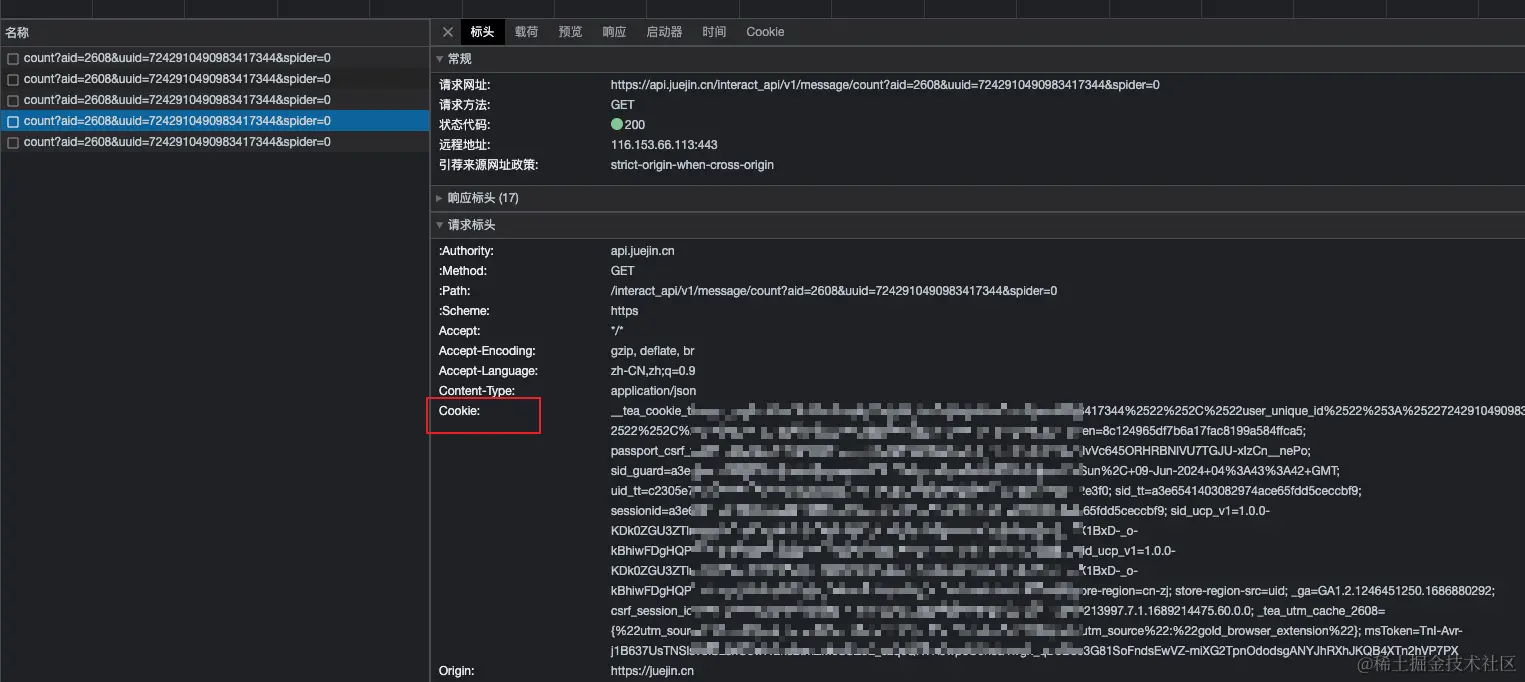
Task: Click the api.juejin.cn authority value
Action: [x=642, y=251]
